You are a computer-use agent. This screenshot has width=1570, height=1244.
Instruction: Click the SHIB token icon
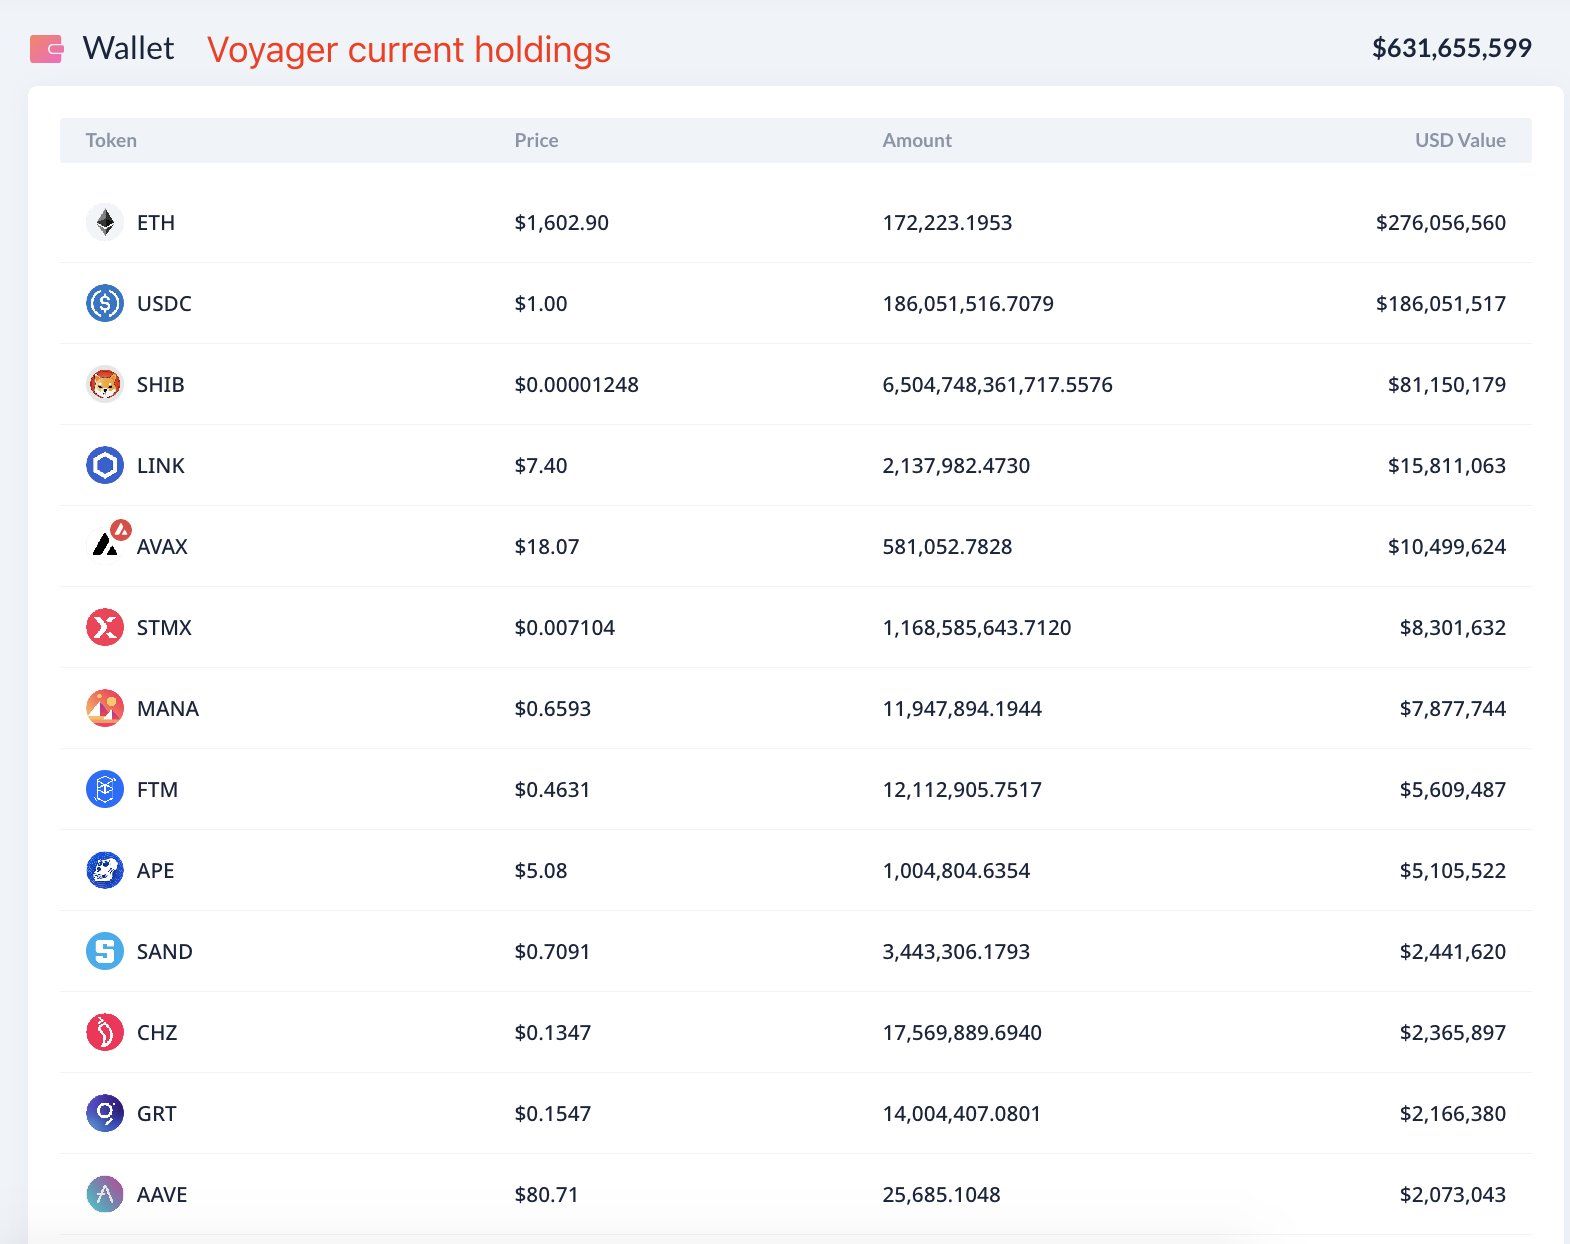(105, 384)
